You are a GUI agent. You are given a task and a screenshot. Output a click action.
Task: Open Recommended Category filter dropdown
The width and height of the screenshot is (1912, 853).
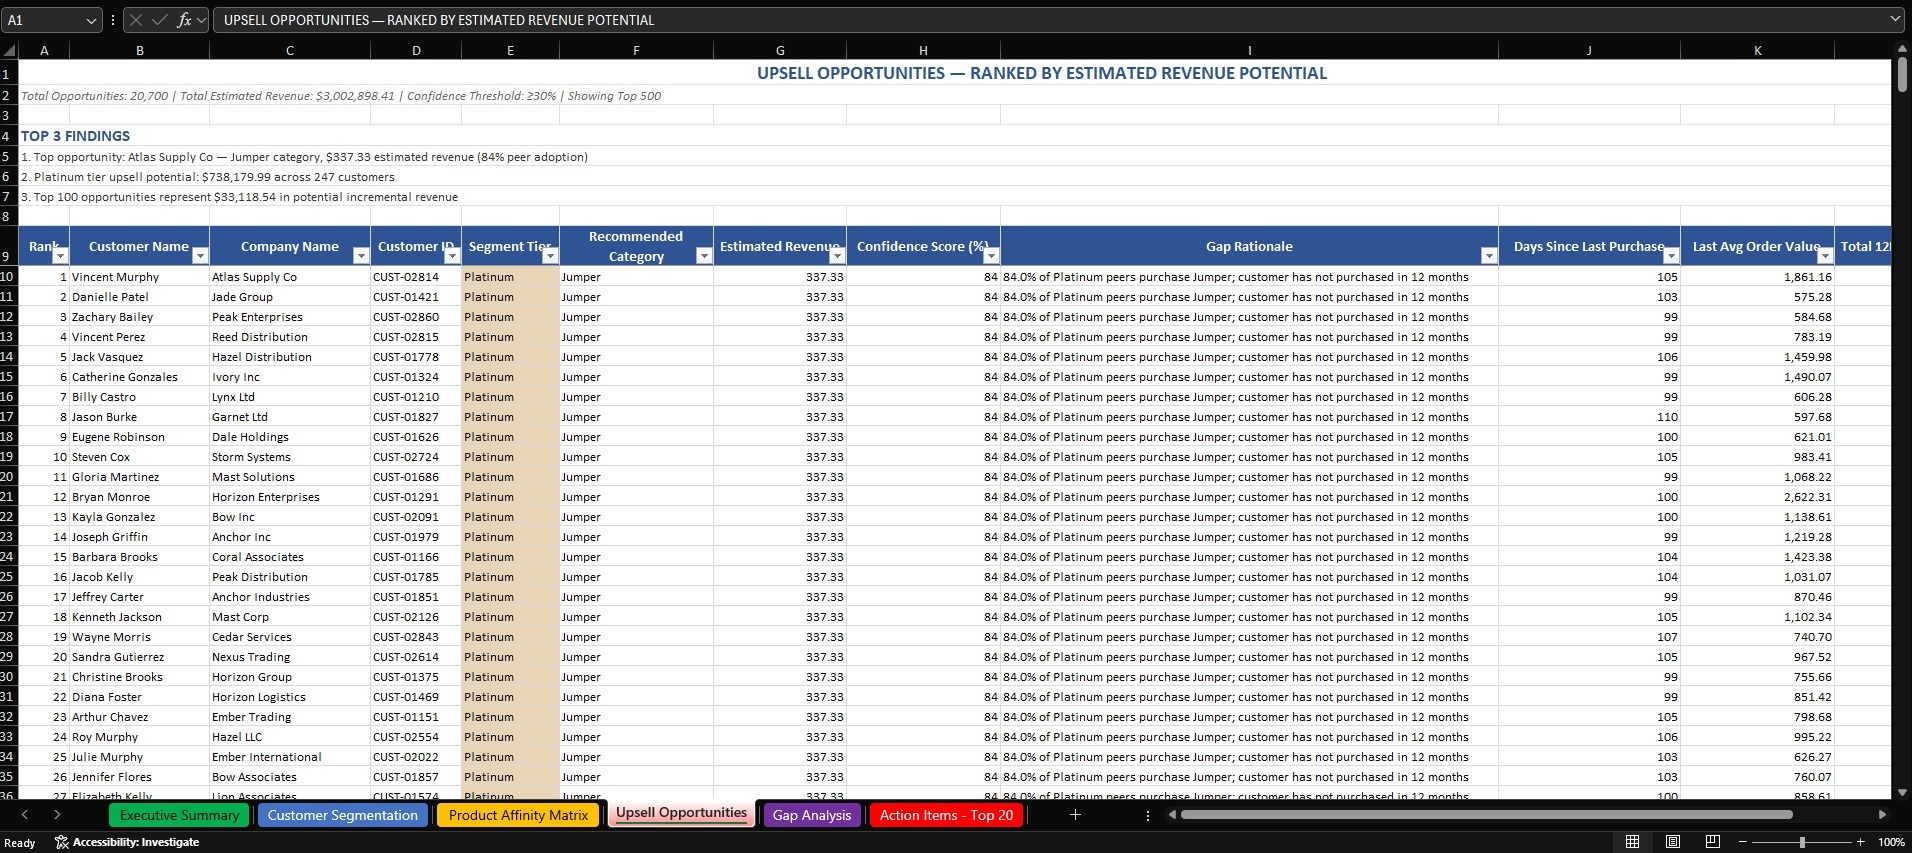704,256
